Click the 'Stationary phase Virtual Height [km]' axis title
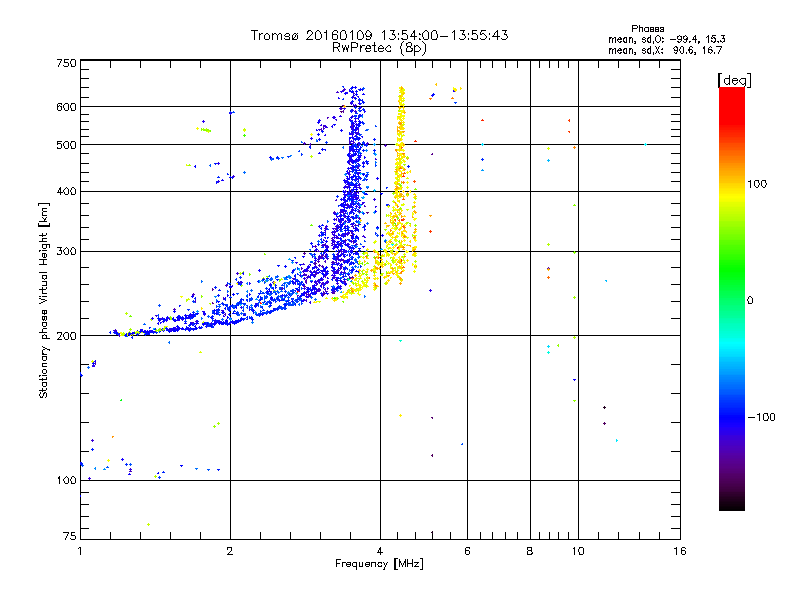 click(x=44, y=301)
